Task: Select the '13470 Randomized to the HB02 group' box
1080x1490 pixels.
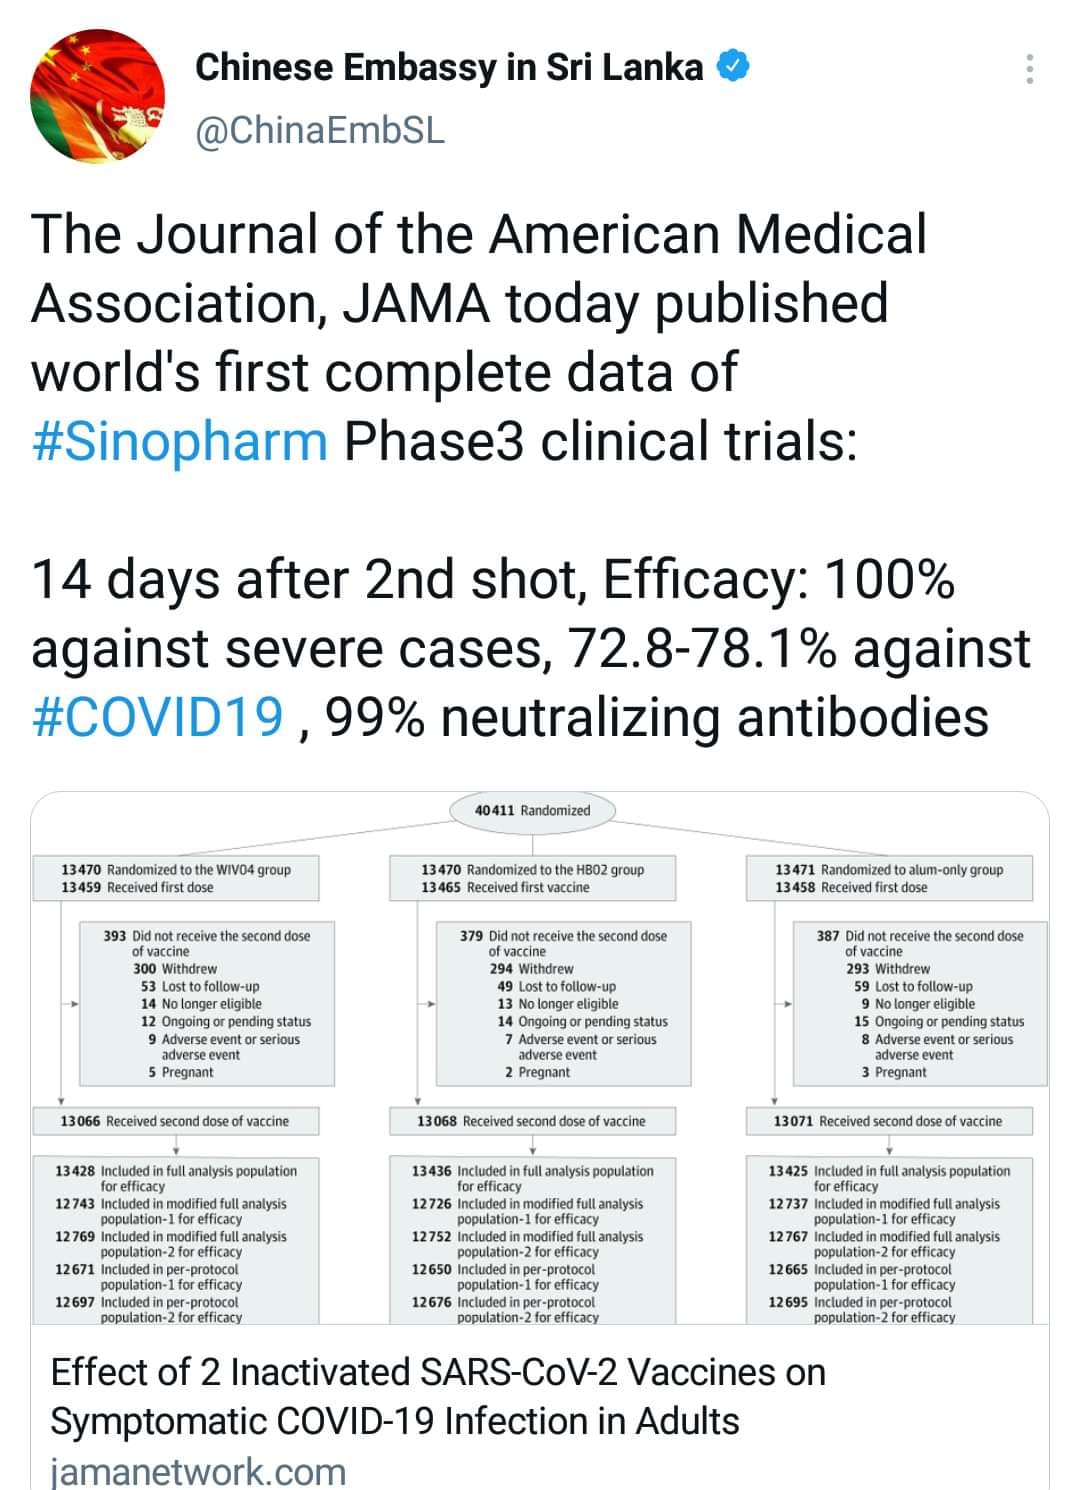Action: [533, 878]
